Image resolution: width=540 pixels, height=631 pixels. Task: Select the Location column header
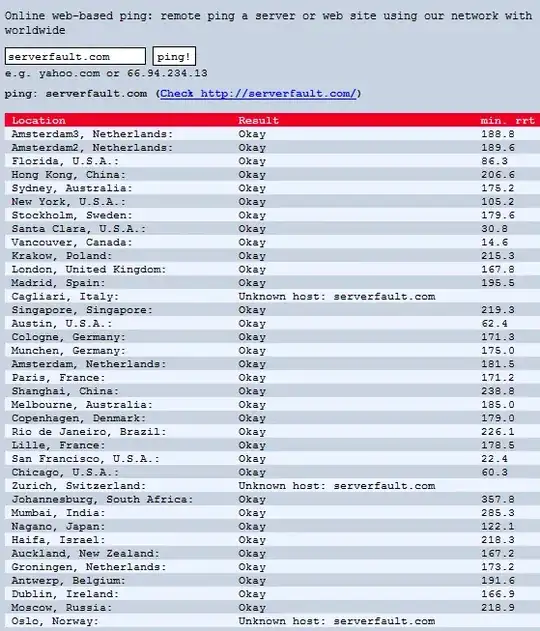39,120
